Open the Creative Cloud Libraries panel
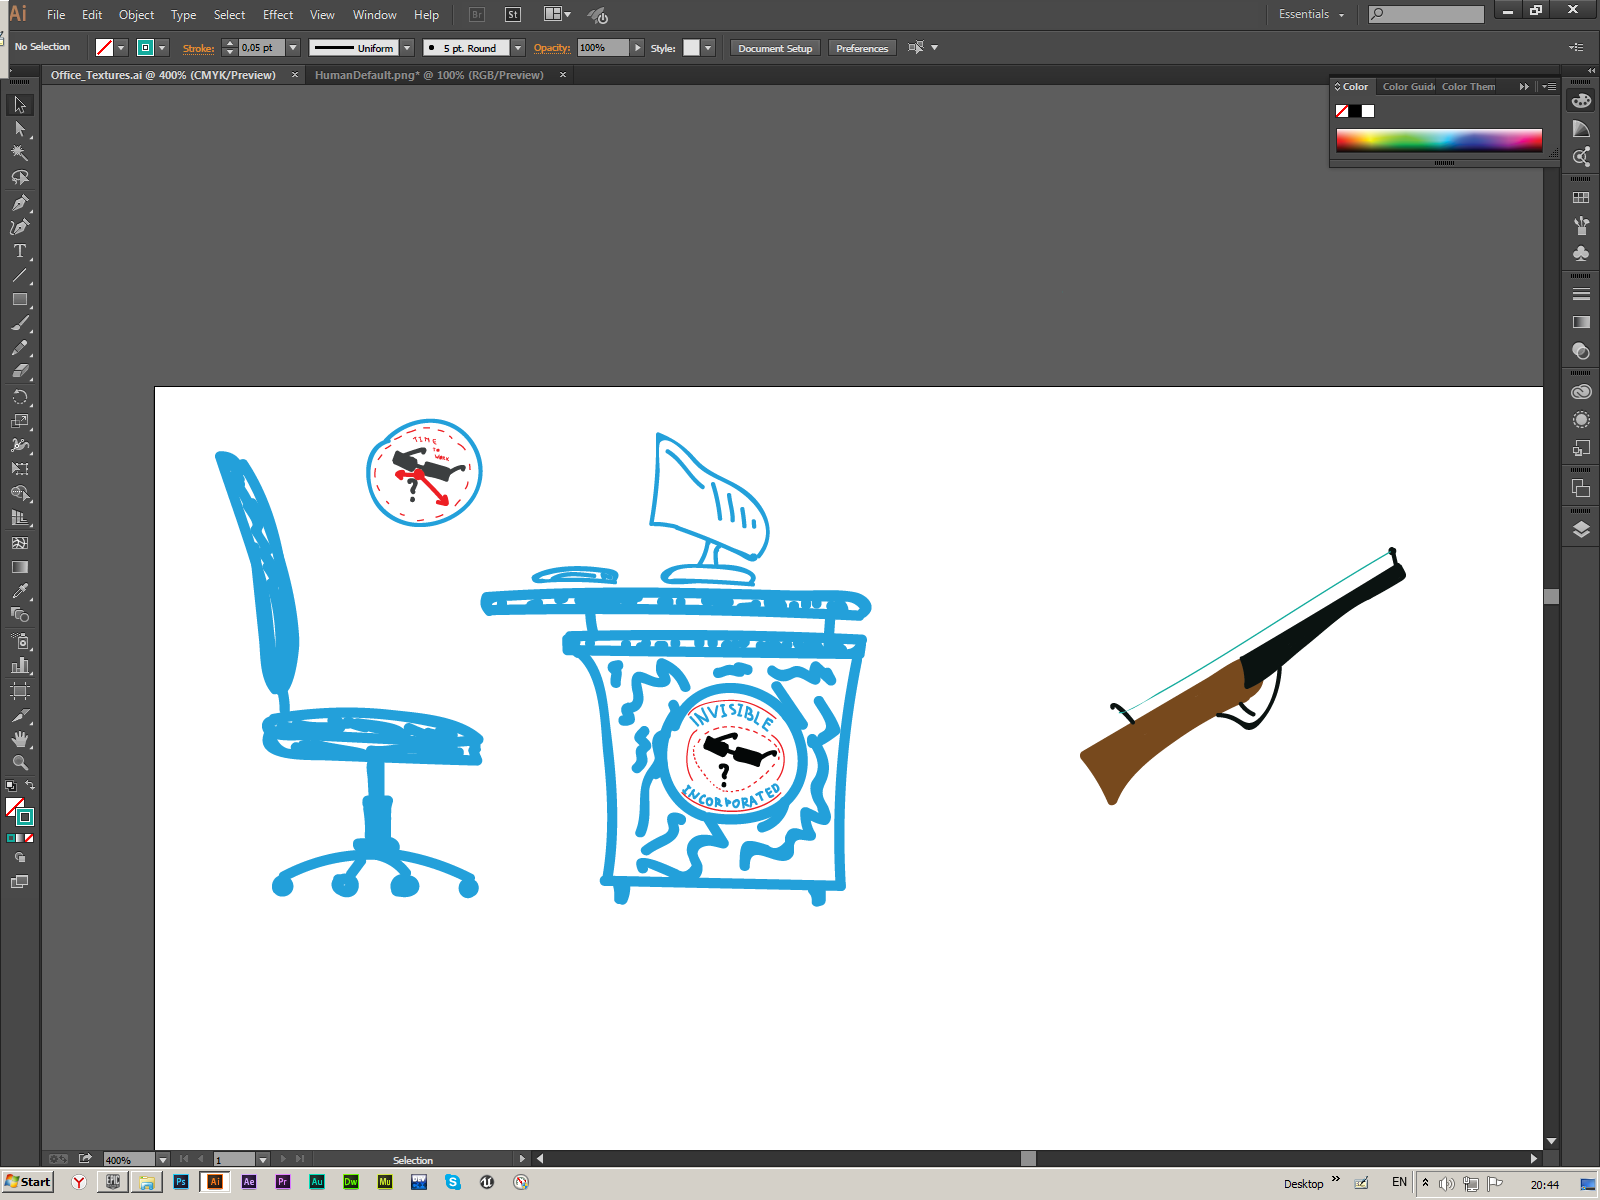The image size is (1600, 1200). coord(1581,392)
